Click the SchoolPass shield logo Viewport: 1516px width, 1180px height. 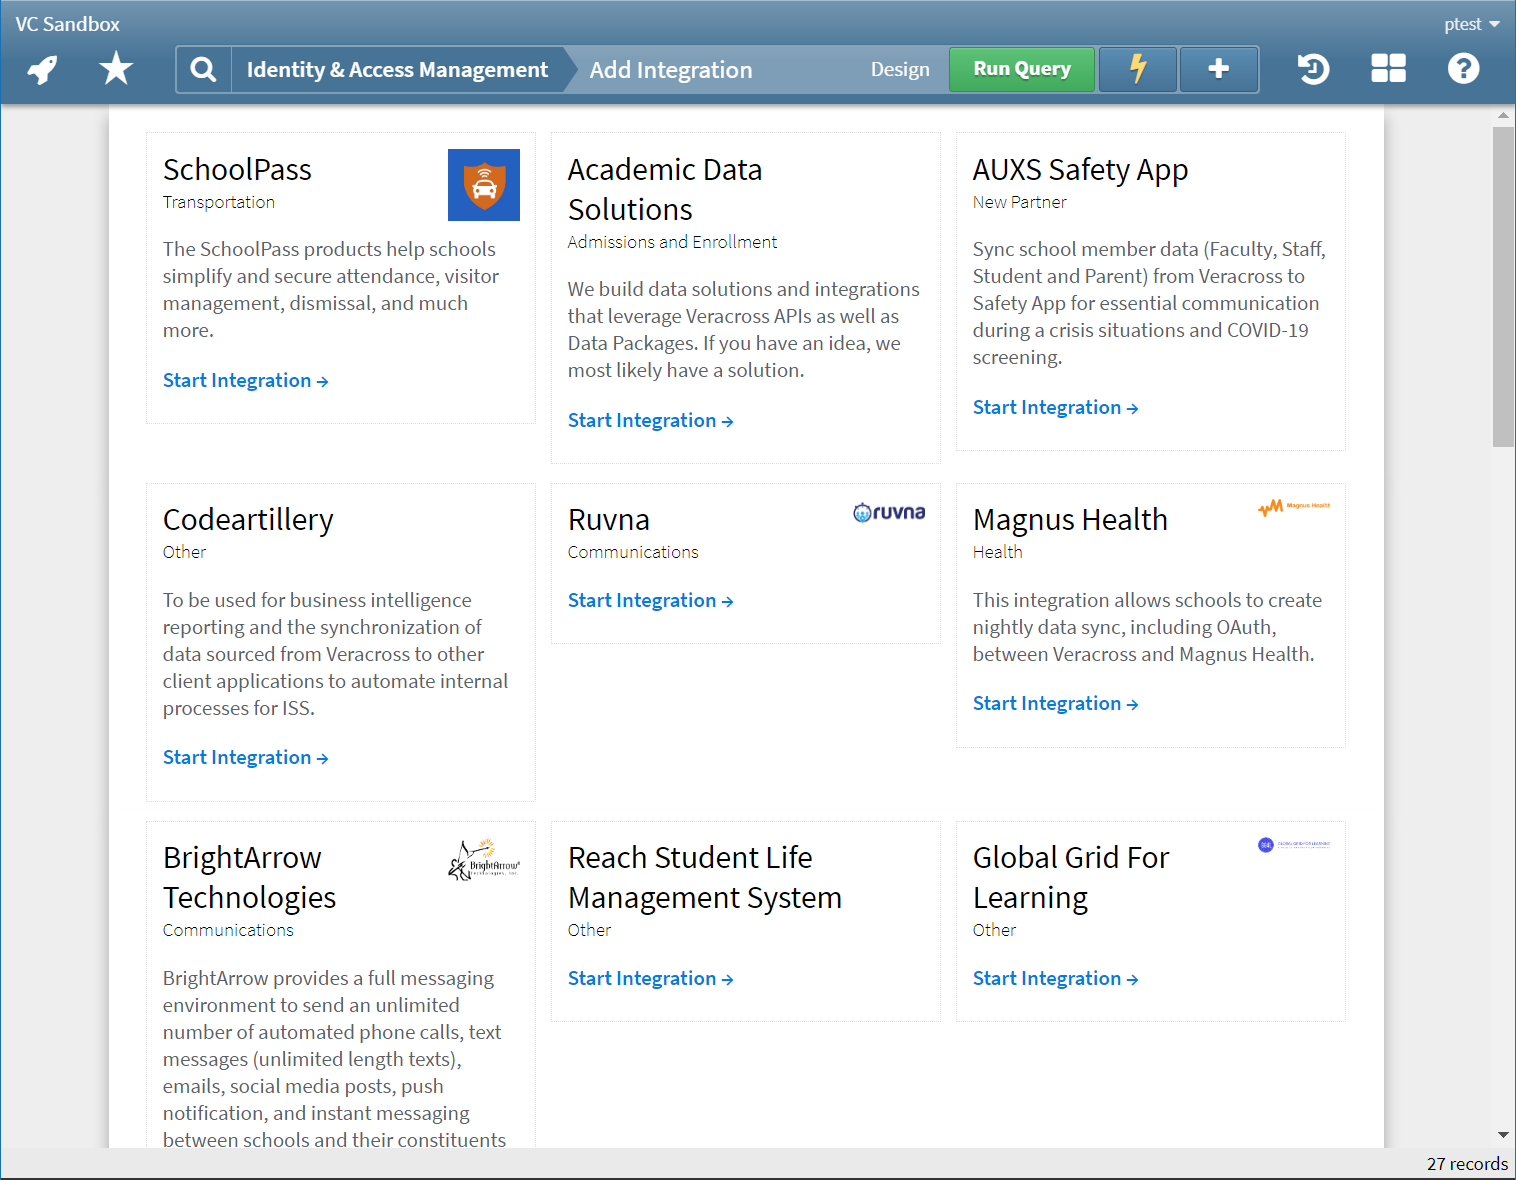pos(484,185)
